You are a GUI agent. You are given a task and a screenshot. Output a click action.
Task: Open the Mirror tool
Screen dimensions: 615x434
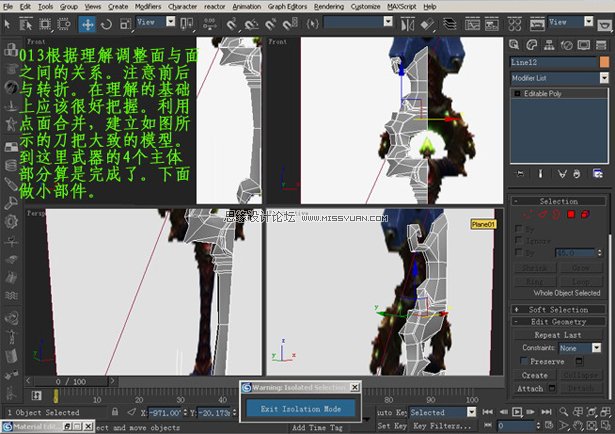[x=407, y=25]
